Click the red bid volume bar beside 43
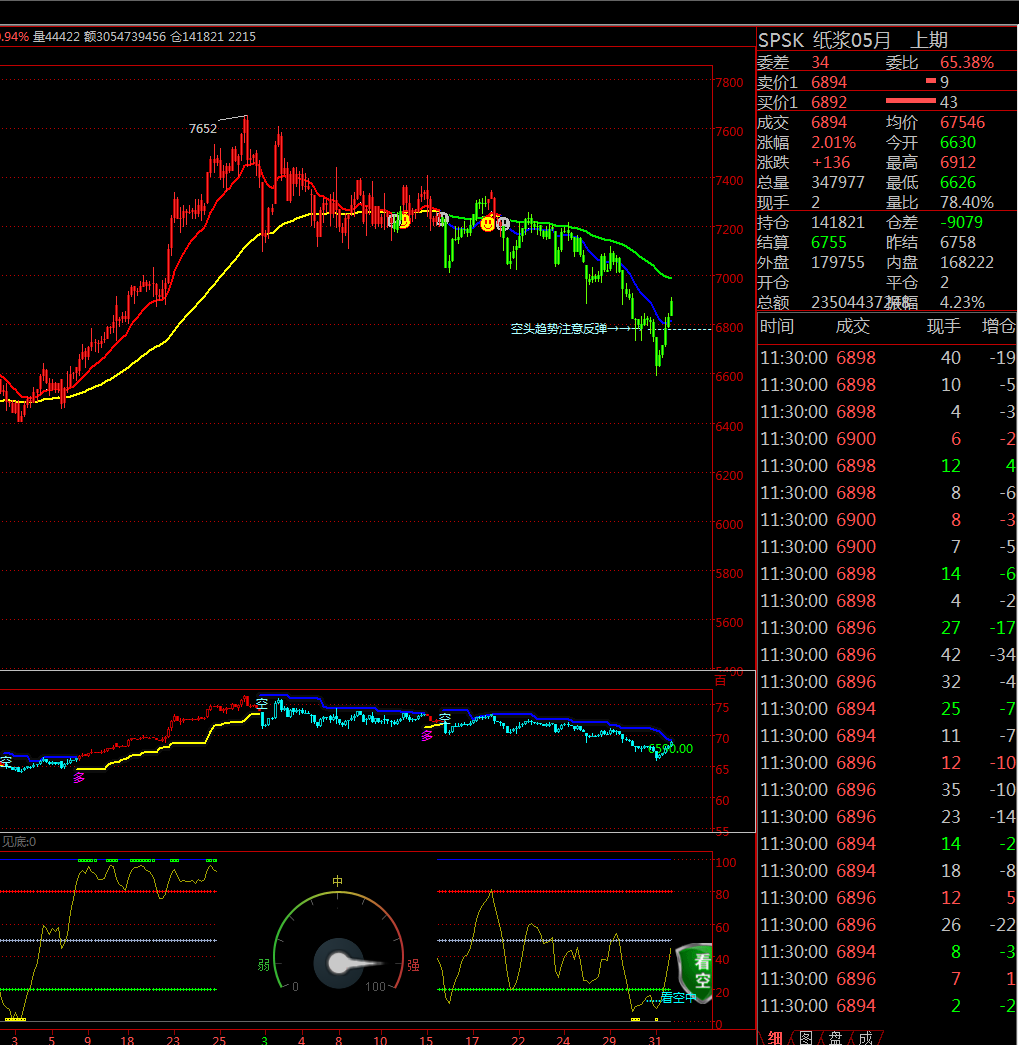Screen dimensions: 1019x1045 pos(910,102)
